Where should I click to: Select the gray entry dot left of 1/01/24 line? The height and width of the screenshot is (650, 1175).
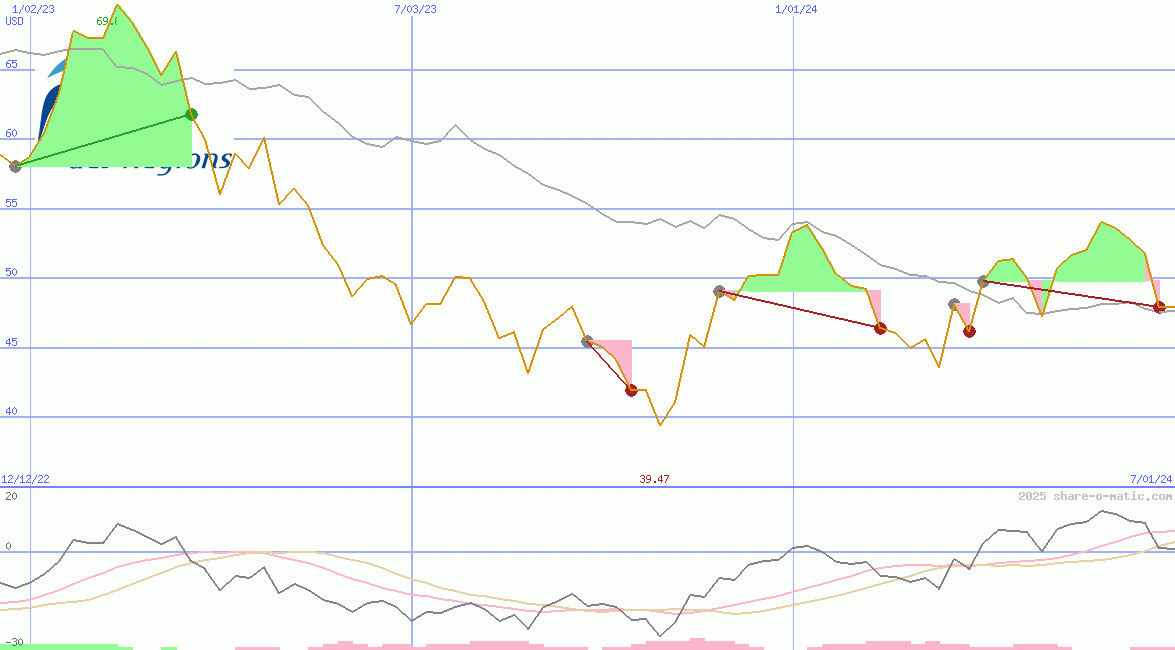pos(719,291)
